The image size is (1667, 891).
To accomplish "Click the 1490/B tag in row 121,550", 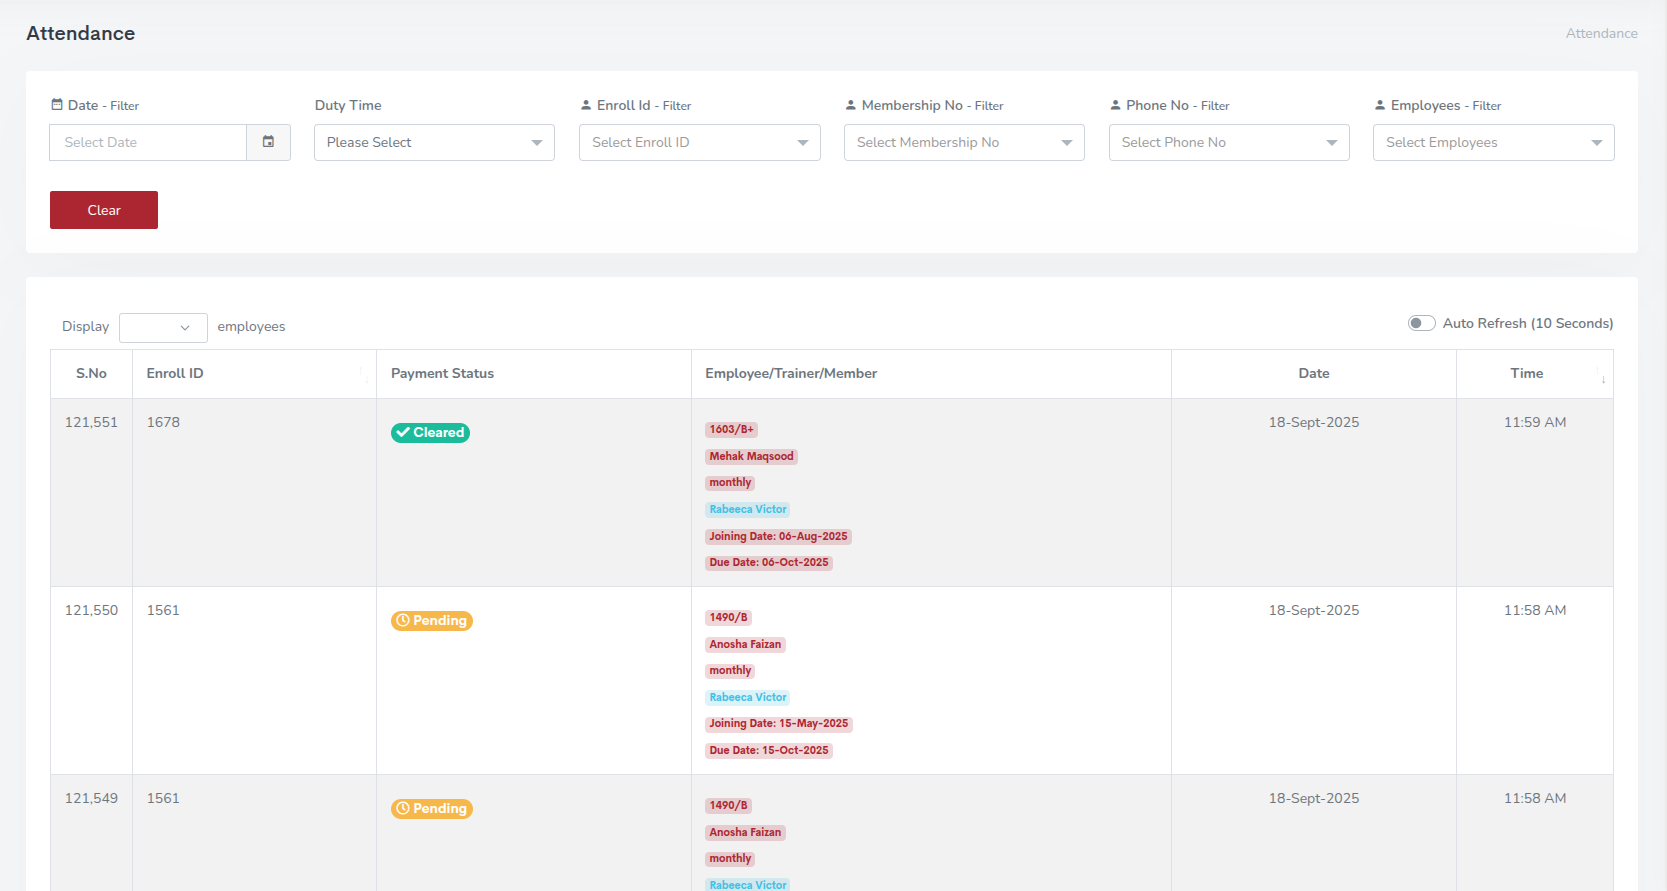I will click(728, 617).
